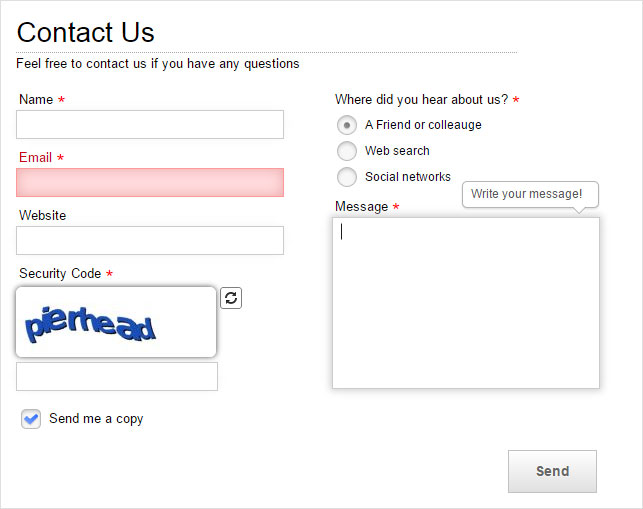The image size is (643, 509).
Task: Uncheck the 'Send me a copy' checkbox
Action: point(31,419)
